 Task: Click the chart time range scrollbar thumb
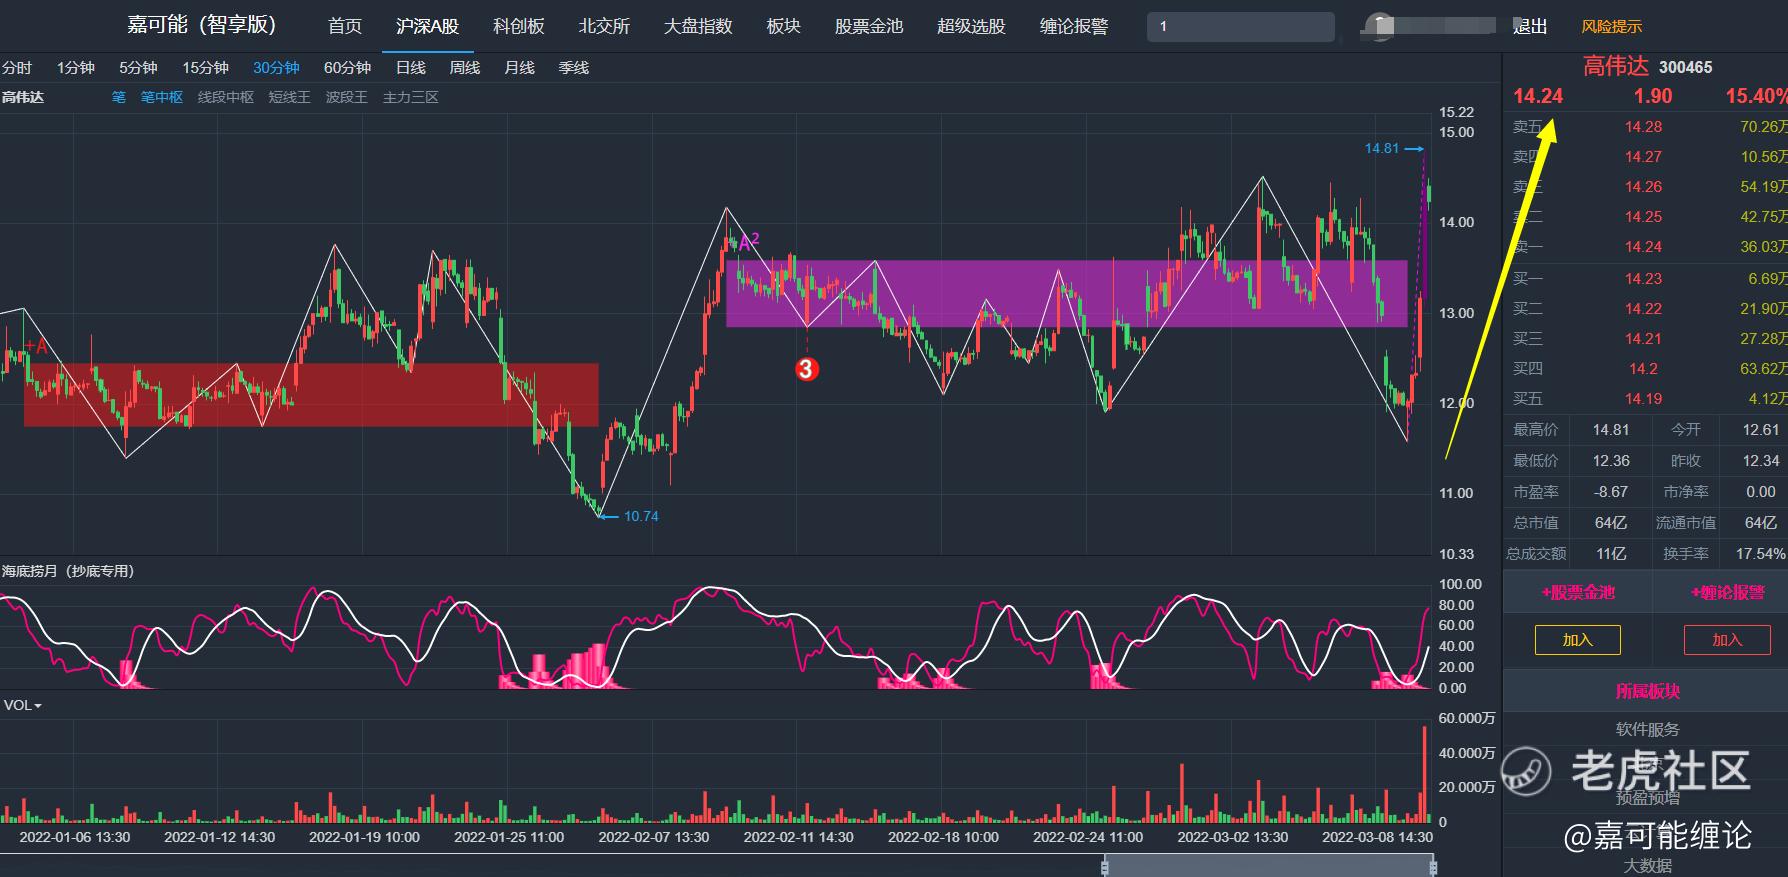1269,867
